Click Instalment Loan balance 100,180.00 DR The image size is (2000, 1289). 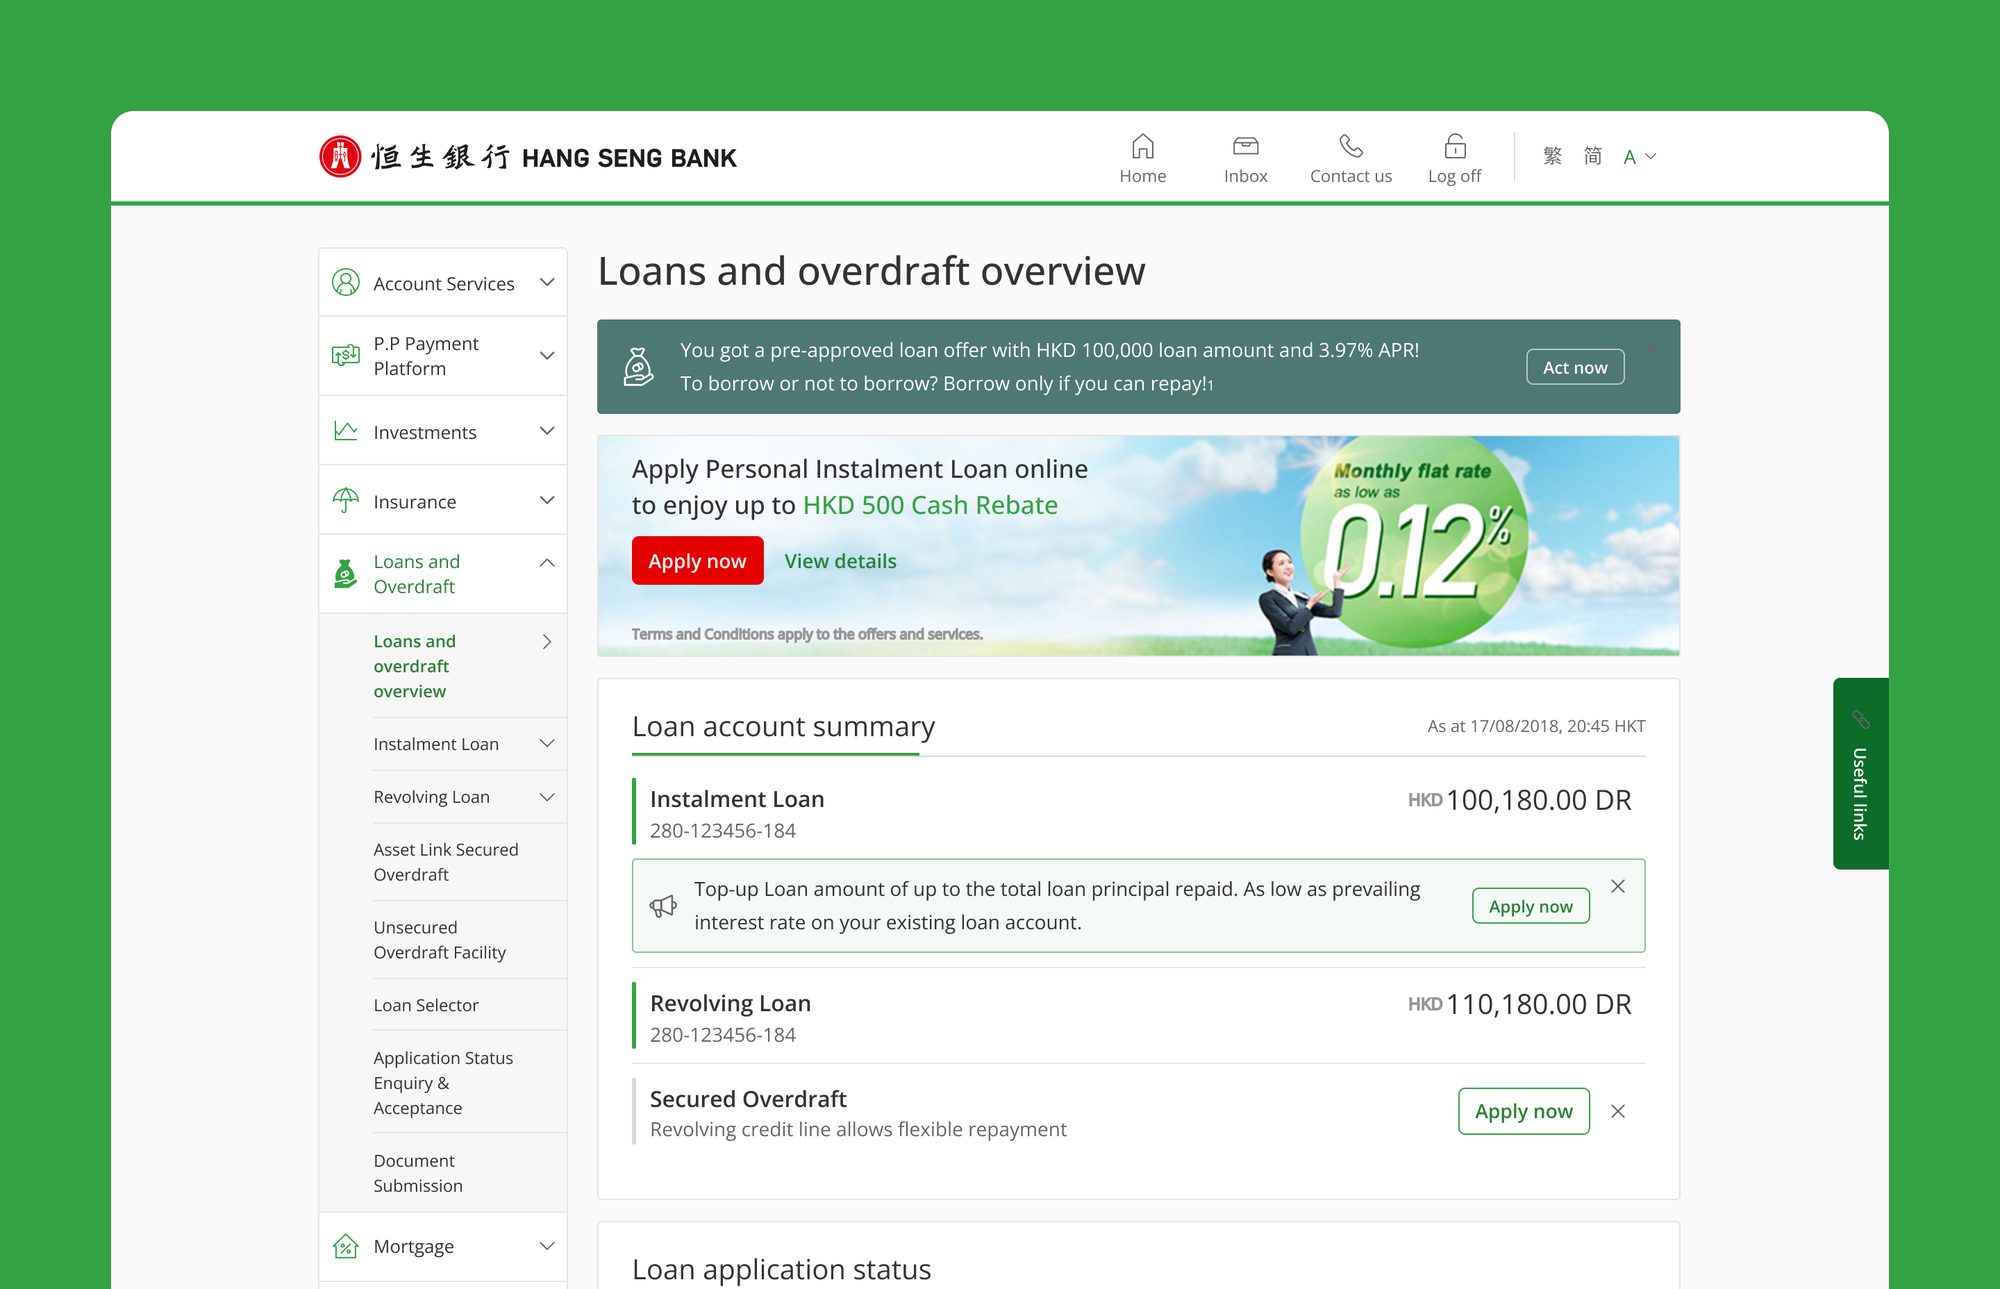tap(1520, 800)
